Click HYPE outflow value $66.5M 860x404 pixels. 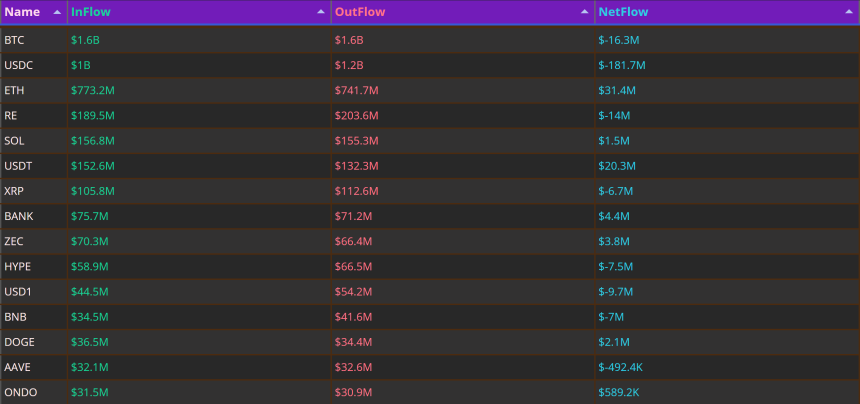click(354, 267)
